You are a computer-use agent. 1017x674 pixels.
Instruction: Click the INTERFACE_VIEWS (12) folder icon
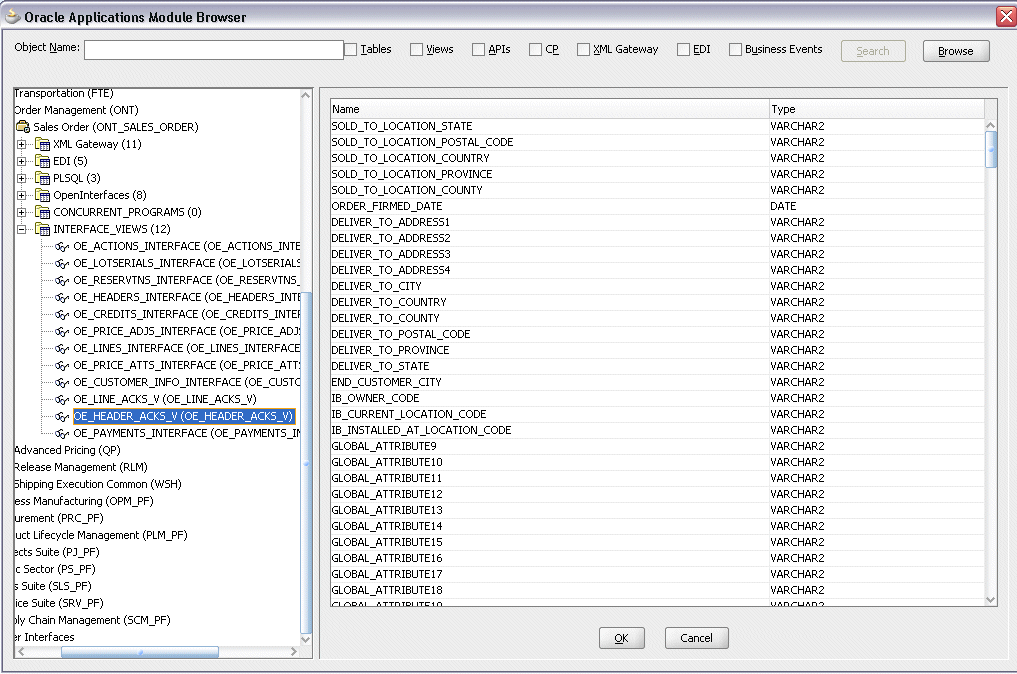pos(42,229)
